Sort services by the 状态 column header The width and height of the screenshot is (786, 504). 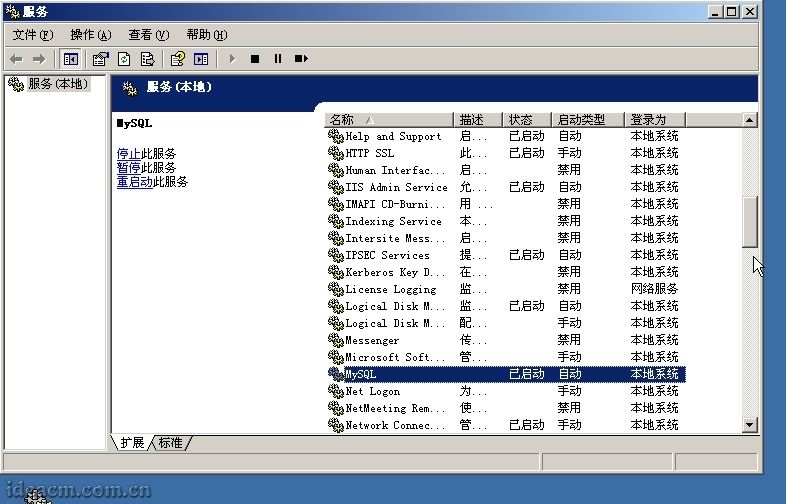pyautogui.click(x=527, y=120)
